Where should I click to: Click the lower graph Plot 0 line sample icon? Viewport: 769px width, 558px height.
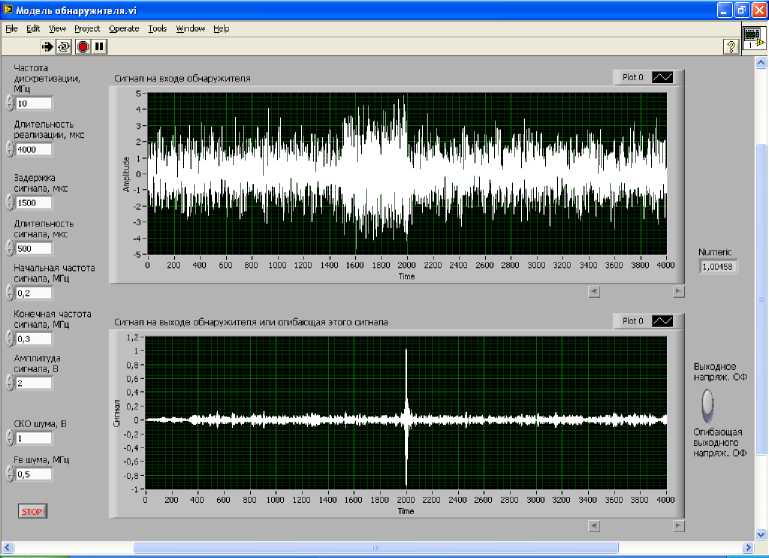coord(663,321)
